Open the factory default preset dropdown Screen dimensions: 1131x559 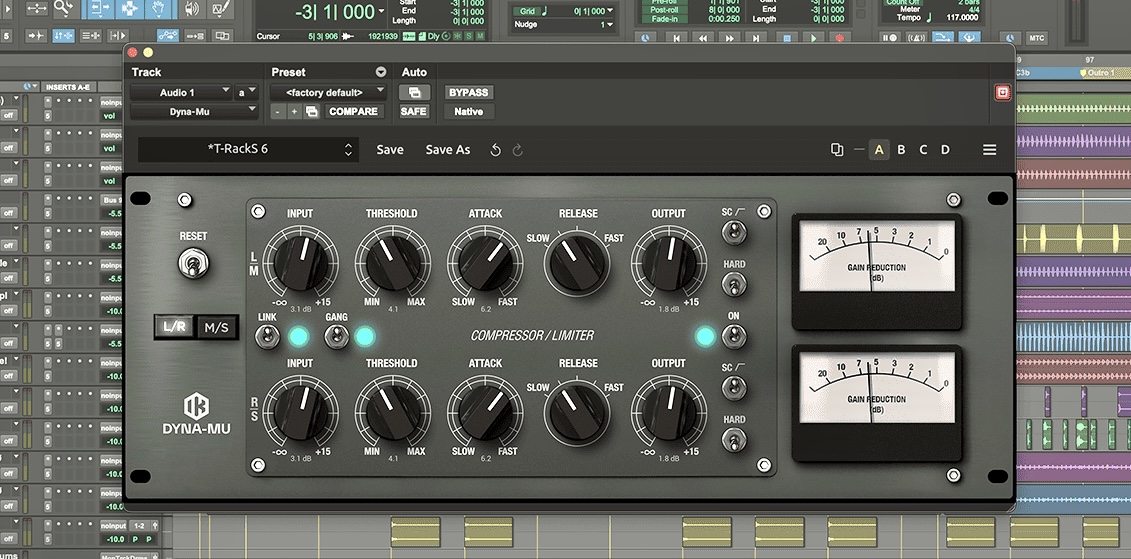(x=328, y=92)
